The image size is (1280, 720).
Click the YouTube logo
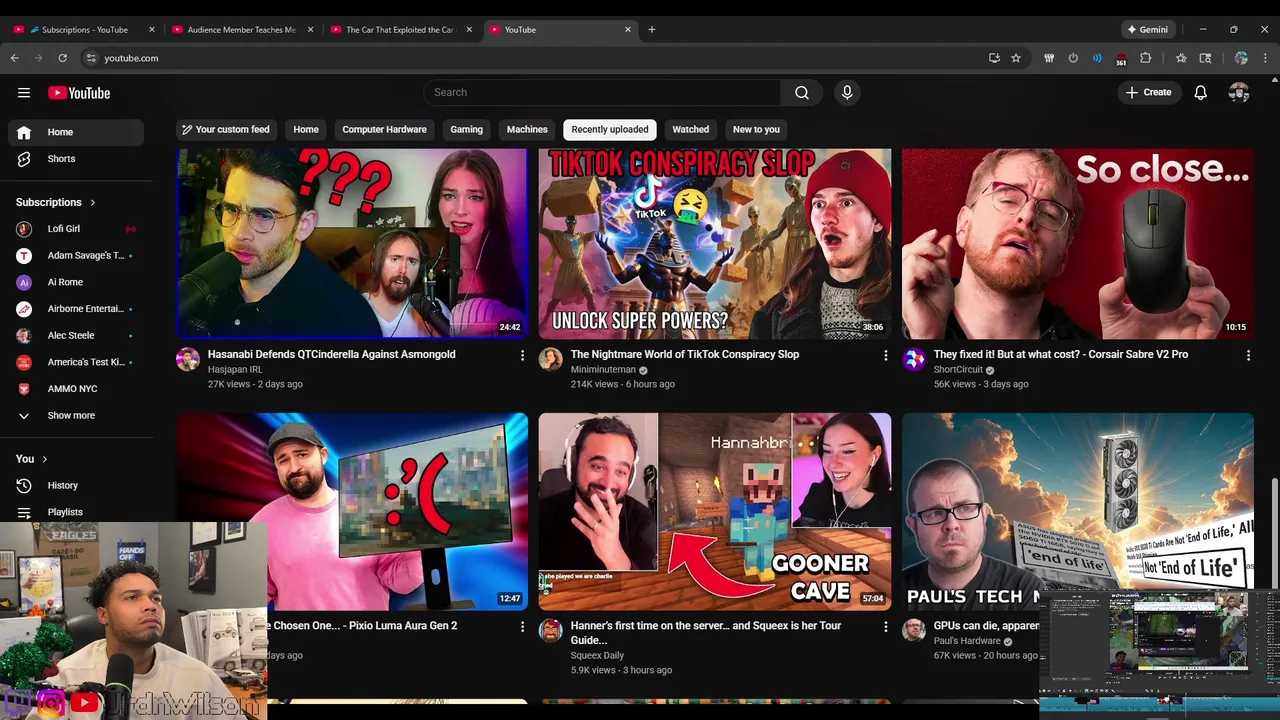coord(79,93)
